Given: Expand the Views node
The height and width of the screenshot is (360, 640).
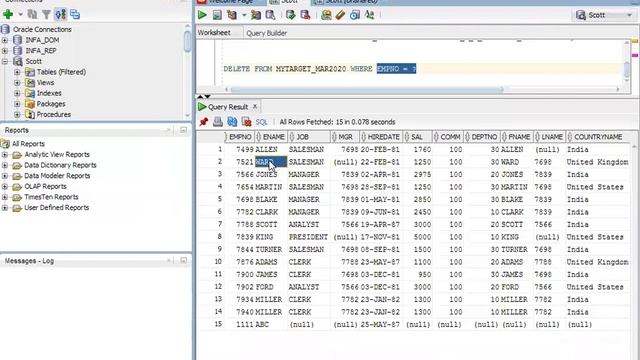Looking at the screenshot, I should point(17,82).
